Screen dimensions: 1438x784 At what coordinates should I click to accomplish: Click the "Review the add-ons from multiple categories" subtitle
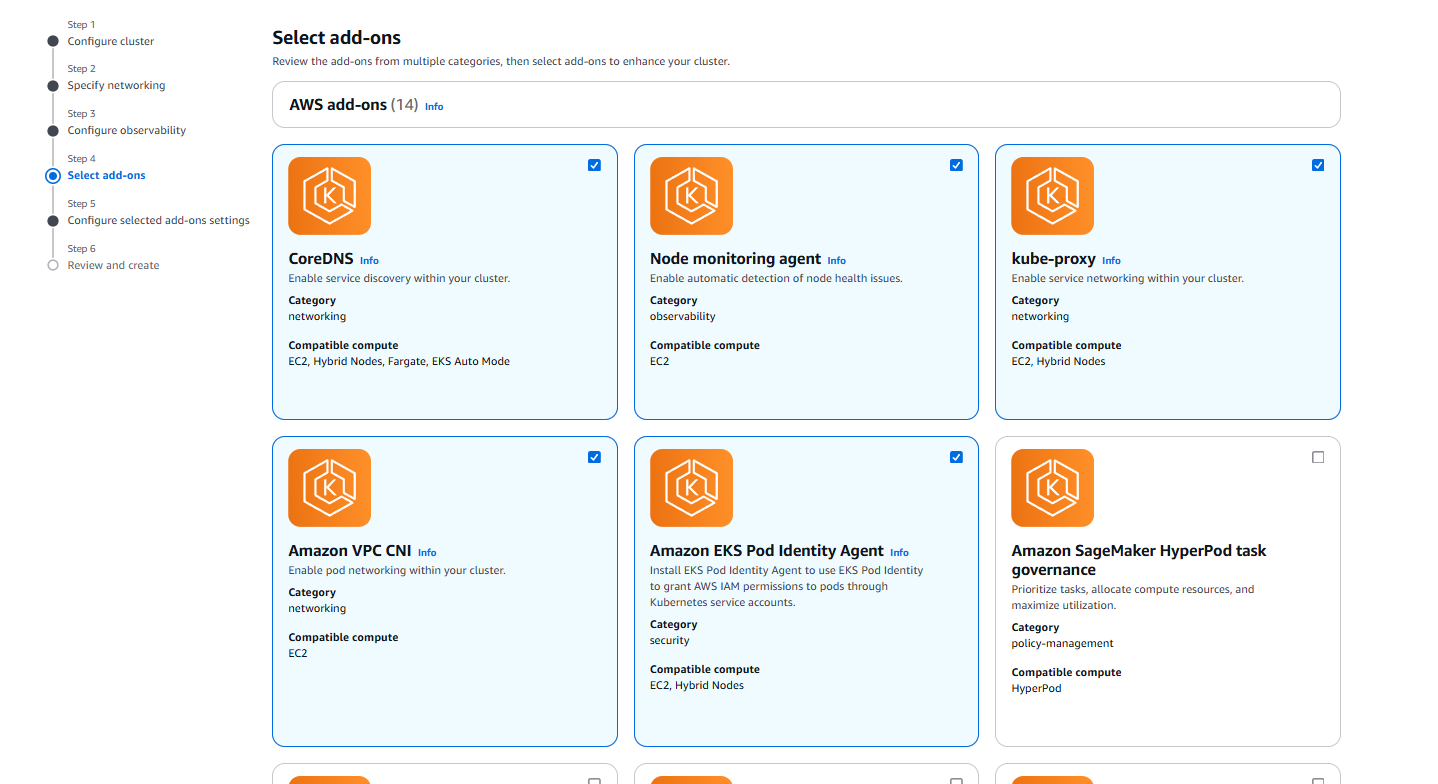coord(501,61)
